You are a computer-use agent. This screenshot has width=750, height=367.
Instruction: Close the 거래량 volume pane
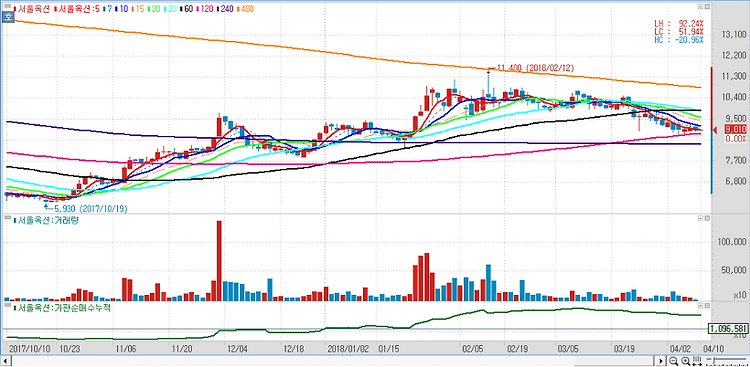706,218
